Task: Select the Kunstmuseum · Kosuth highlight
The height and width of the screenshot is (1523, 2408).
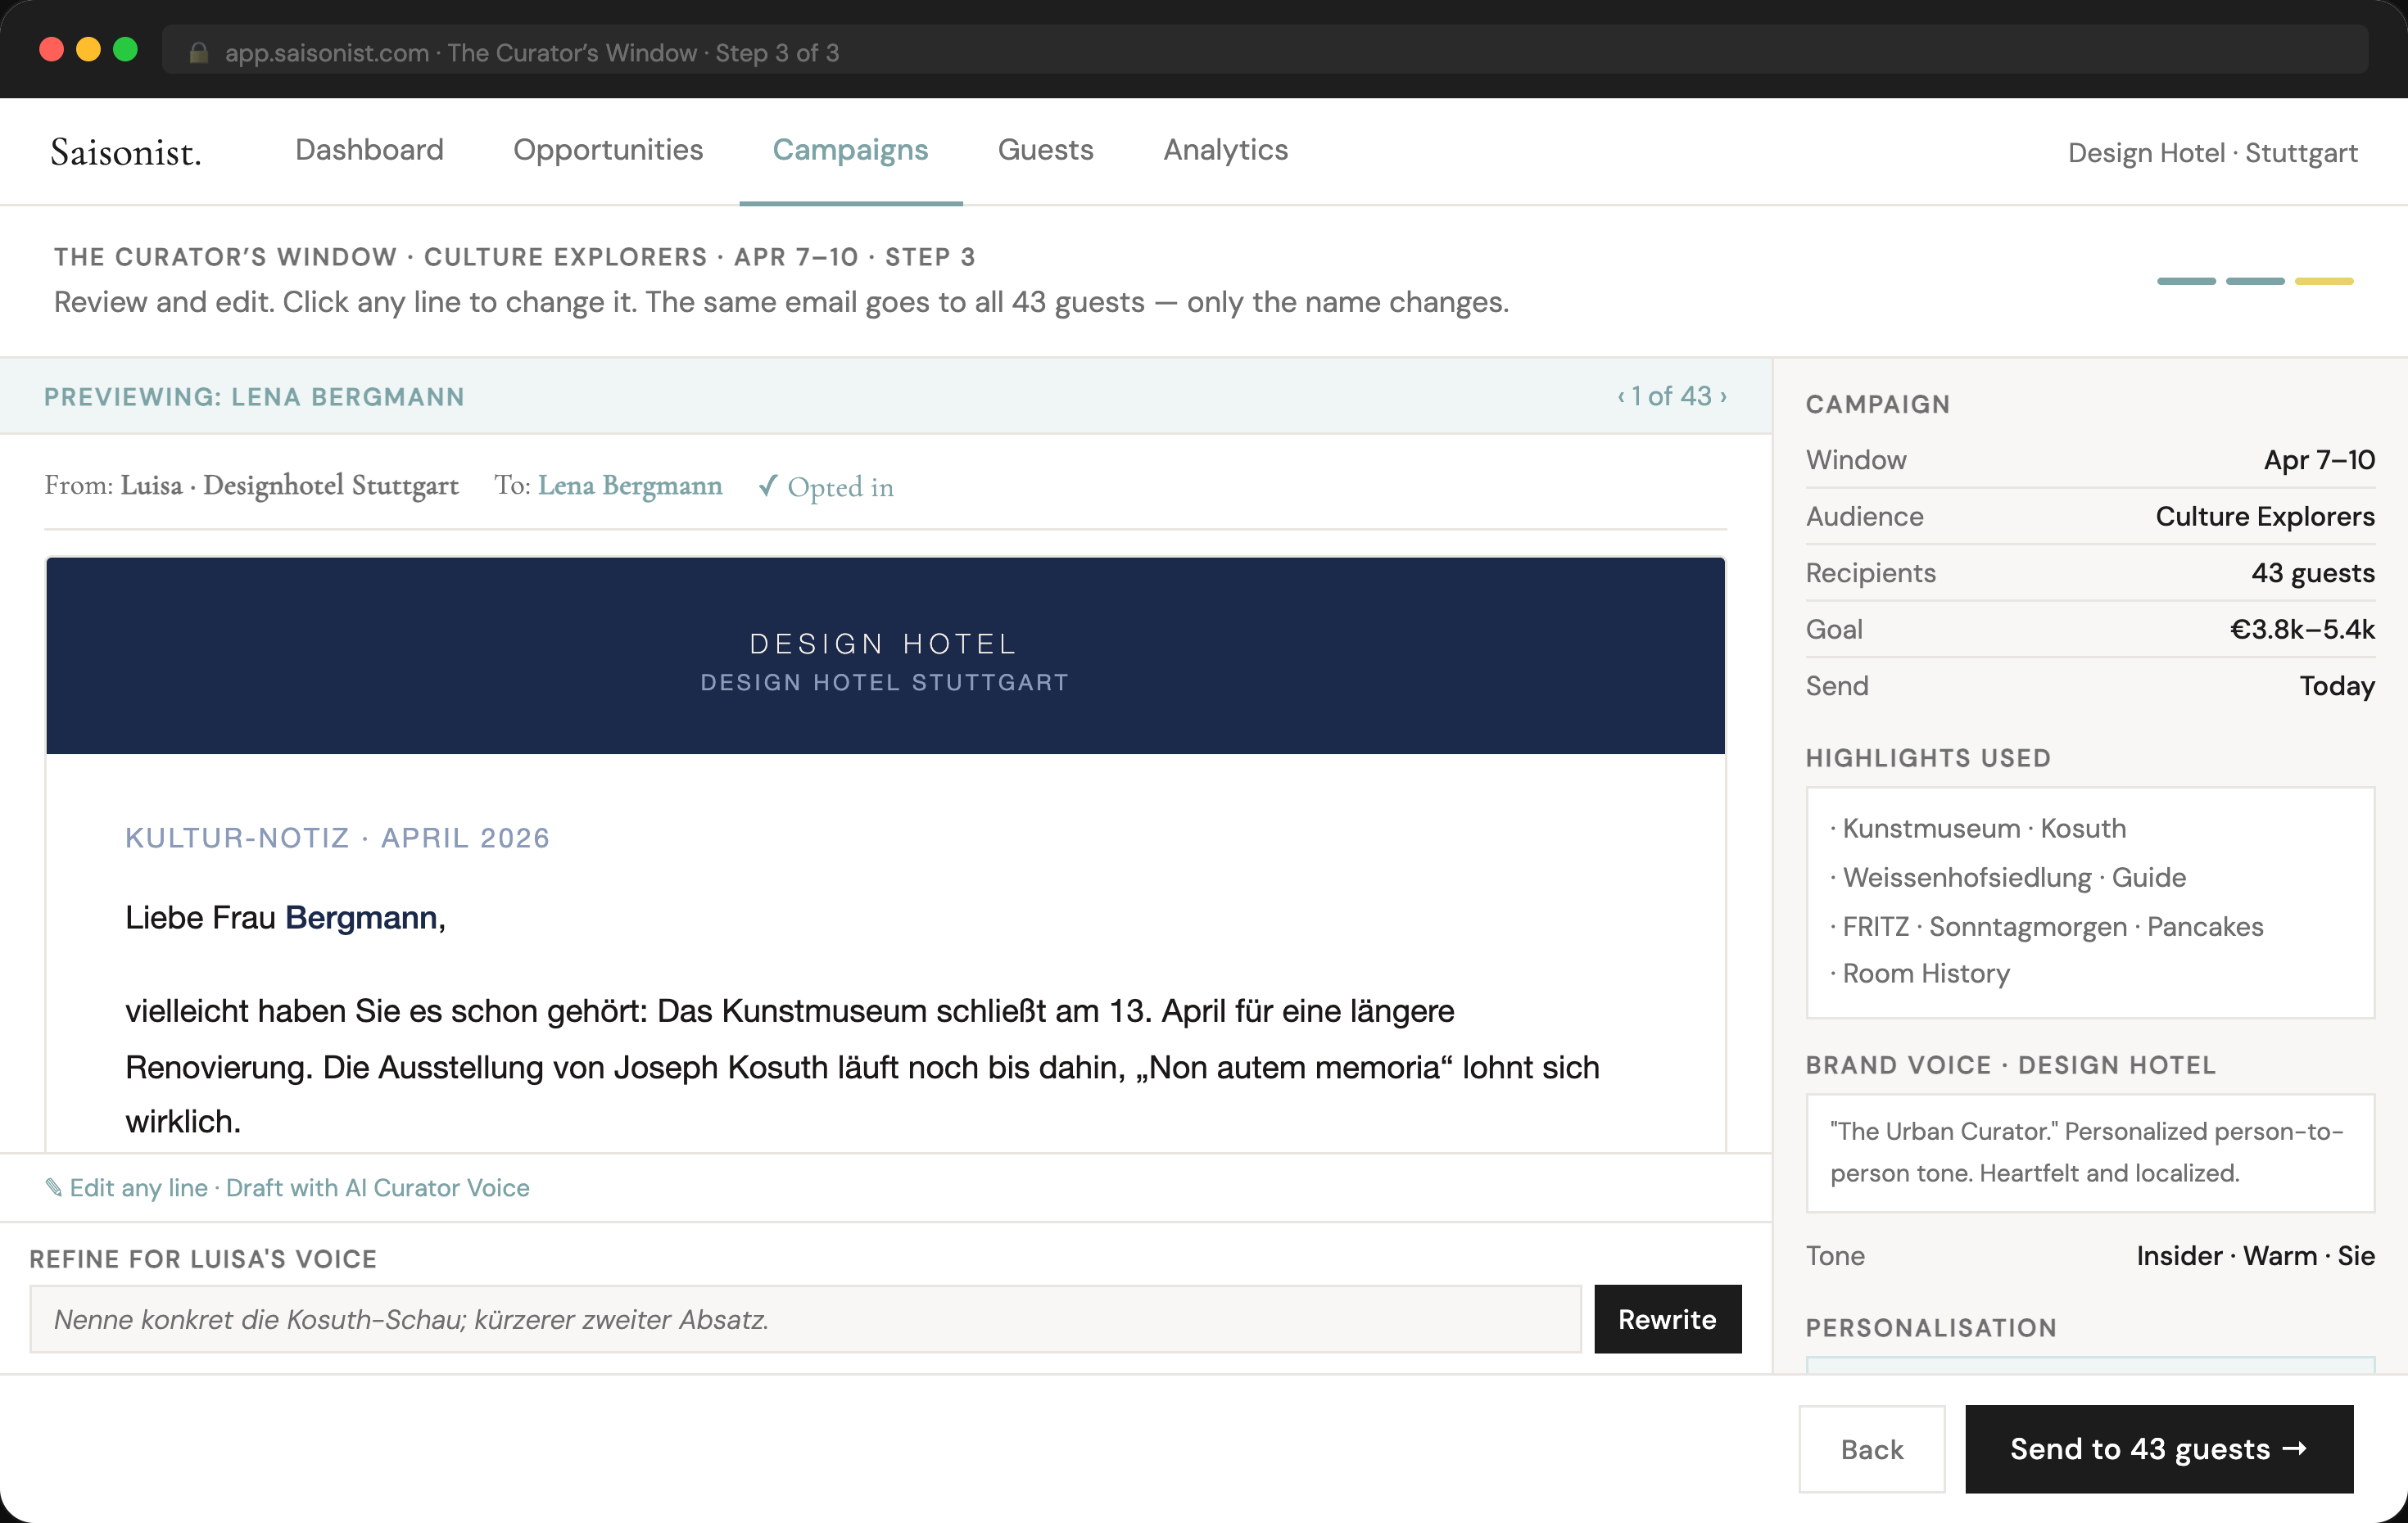Action: (x=1984, y=828)
